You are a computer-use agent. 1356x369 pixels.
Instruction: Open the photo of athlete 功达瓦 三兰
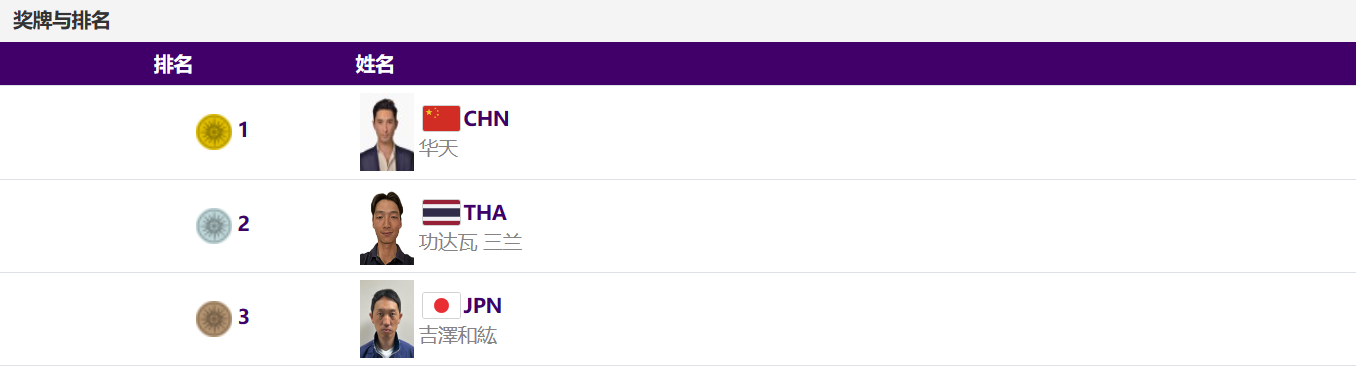(387, 226)
